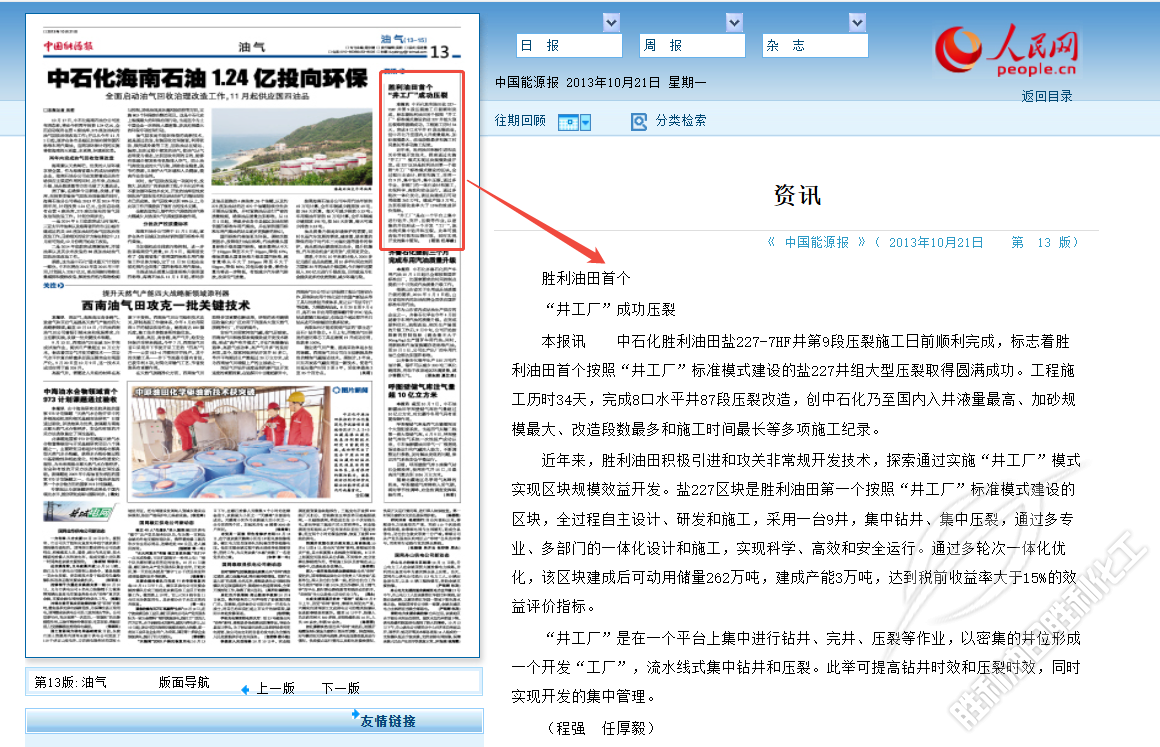This screenshot has height=747, width=1160.
Task: Click the 中国能源报 2013年10月21日 星期一 date line
Action: (x=601, y=83)
